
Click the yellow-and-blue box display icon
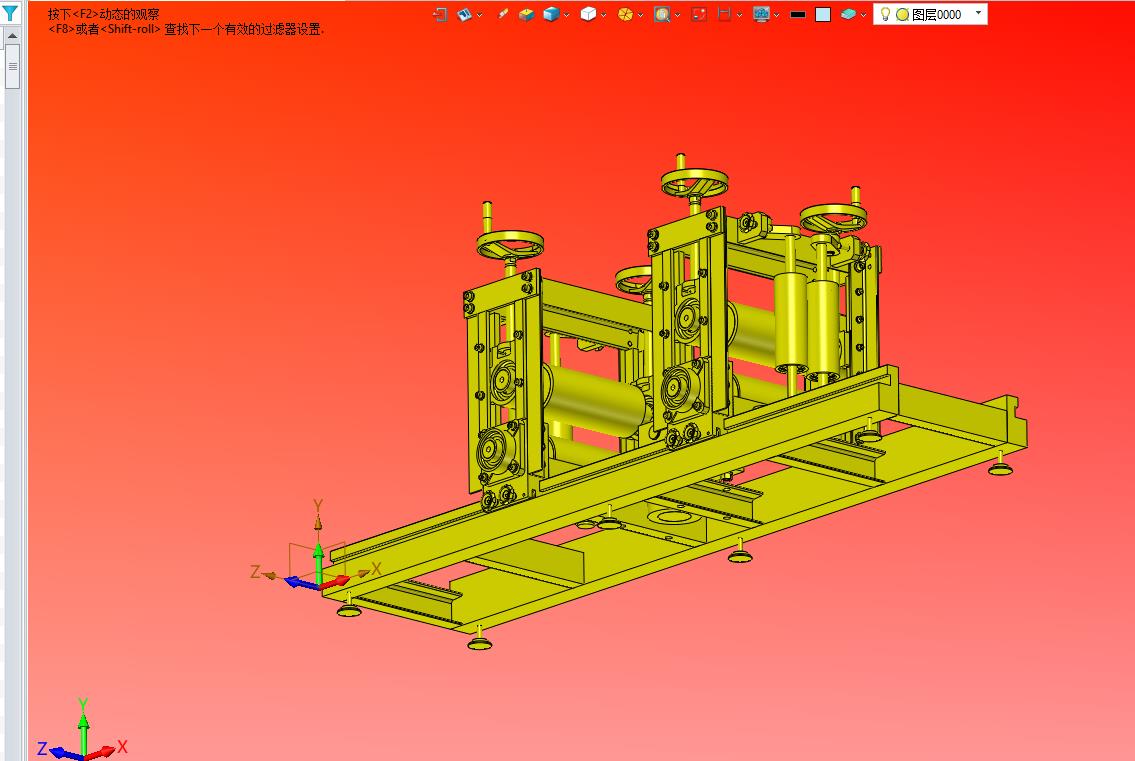coord(526,14)
